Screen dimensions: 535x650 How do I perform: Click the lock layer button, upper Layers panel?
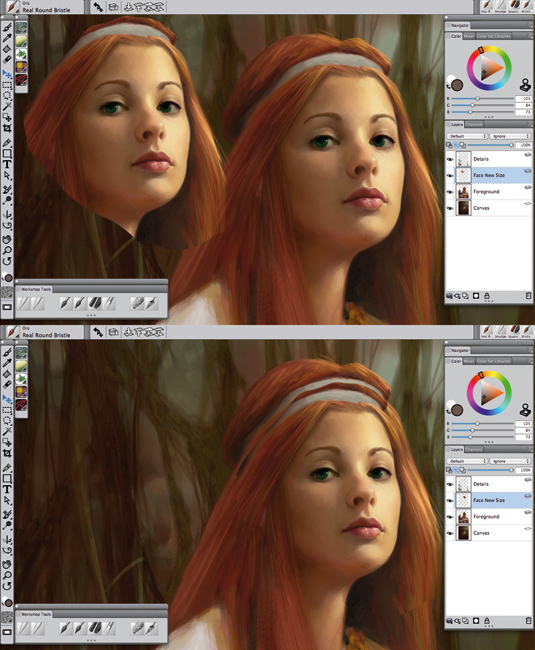coord(487,296)
